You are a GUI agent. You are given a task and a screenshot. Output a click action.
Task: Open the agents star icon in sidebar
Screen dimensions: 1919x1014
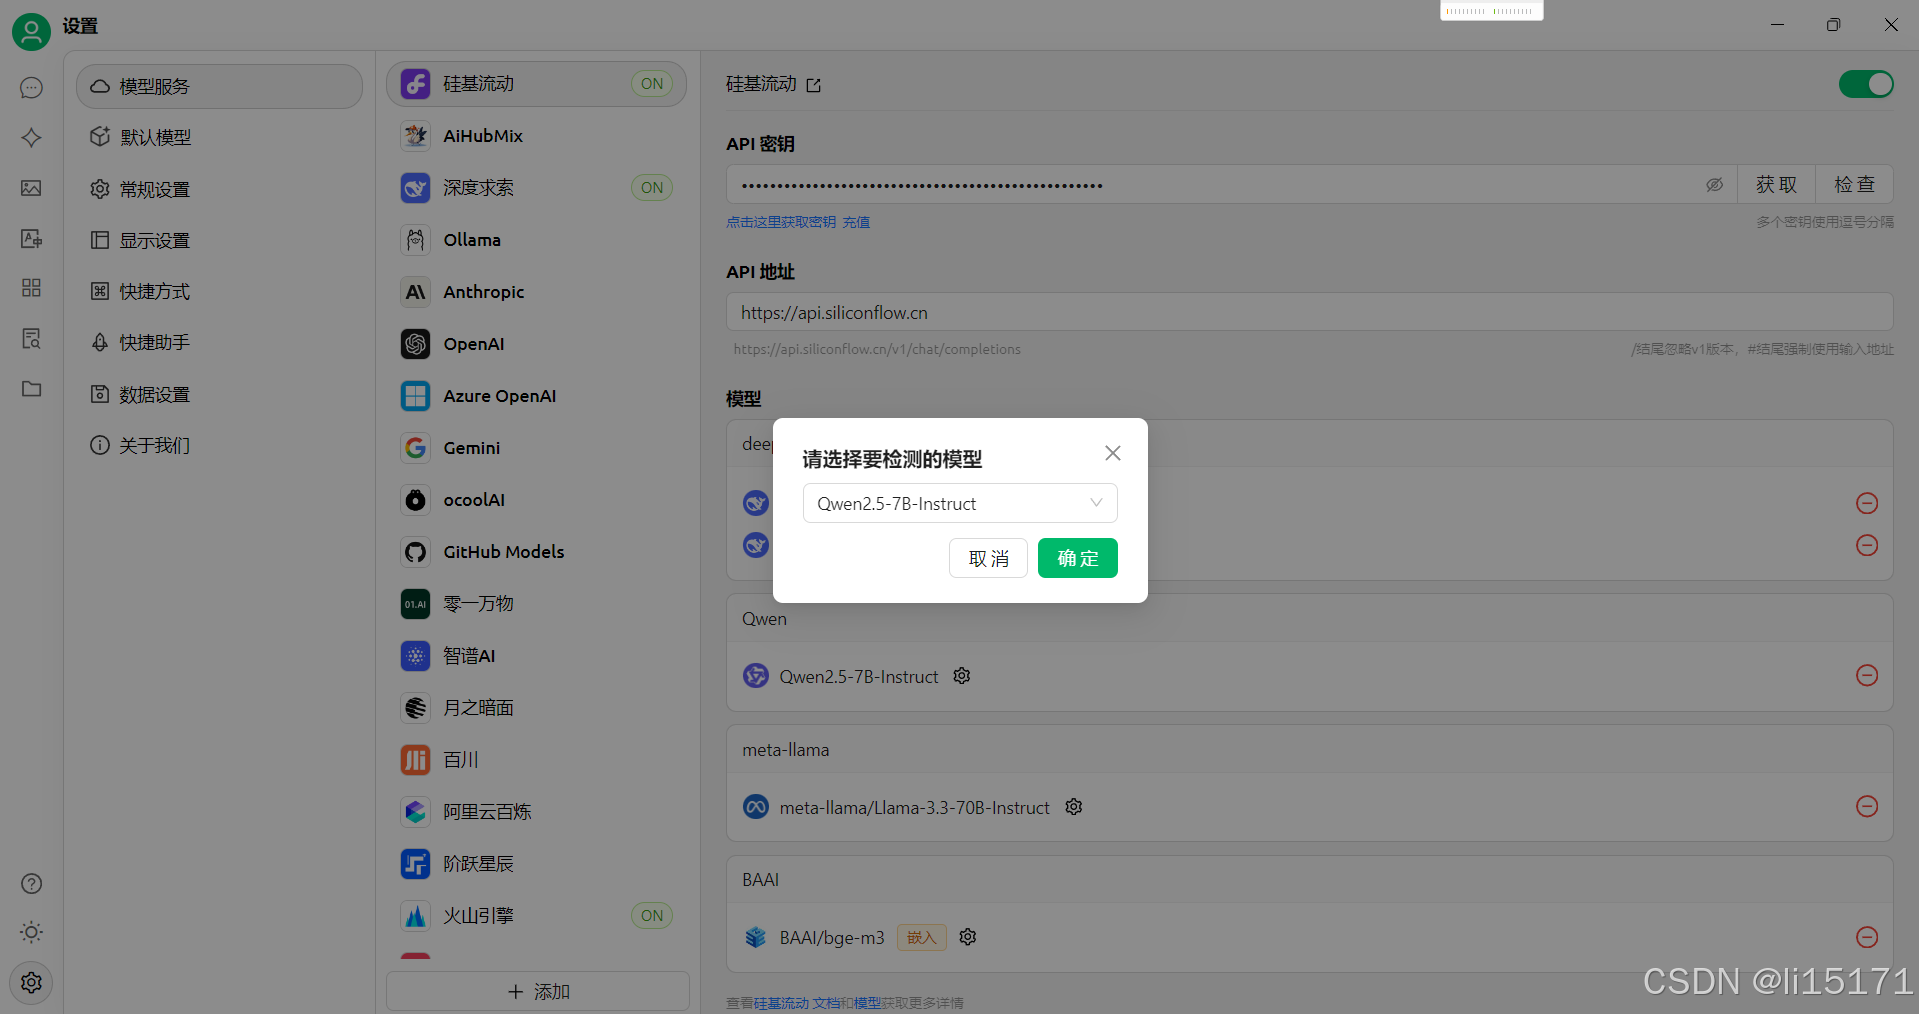pos(31,138)
